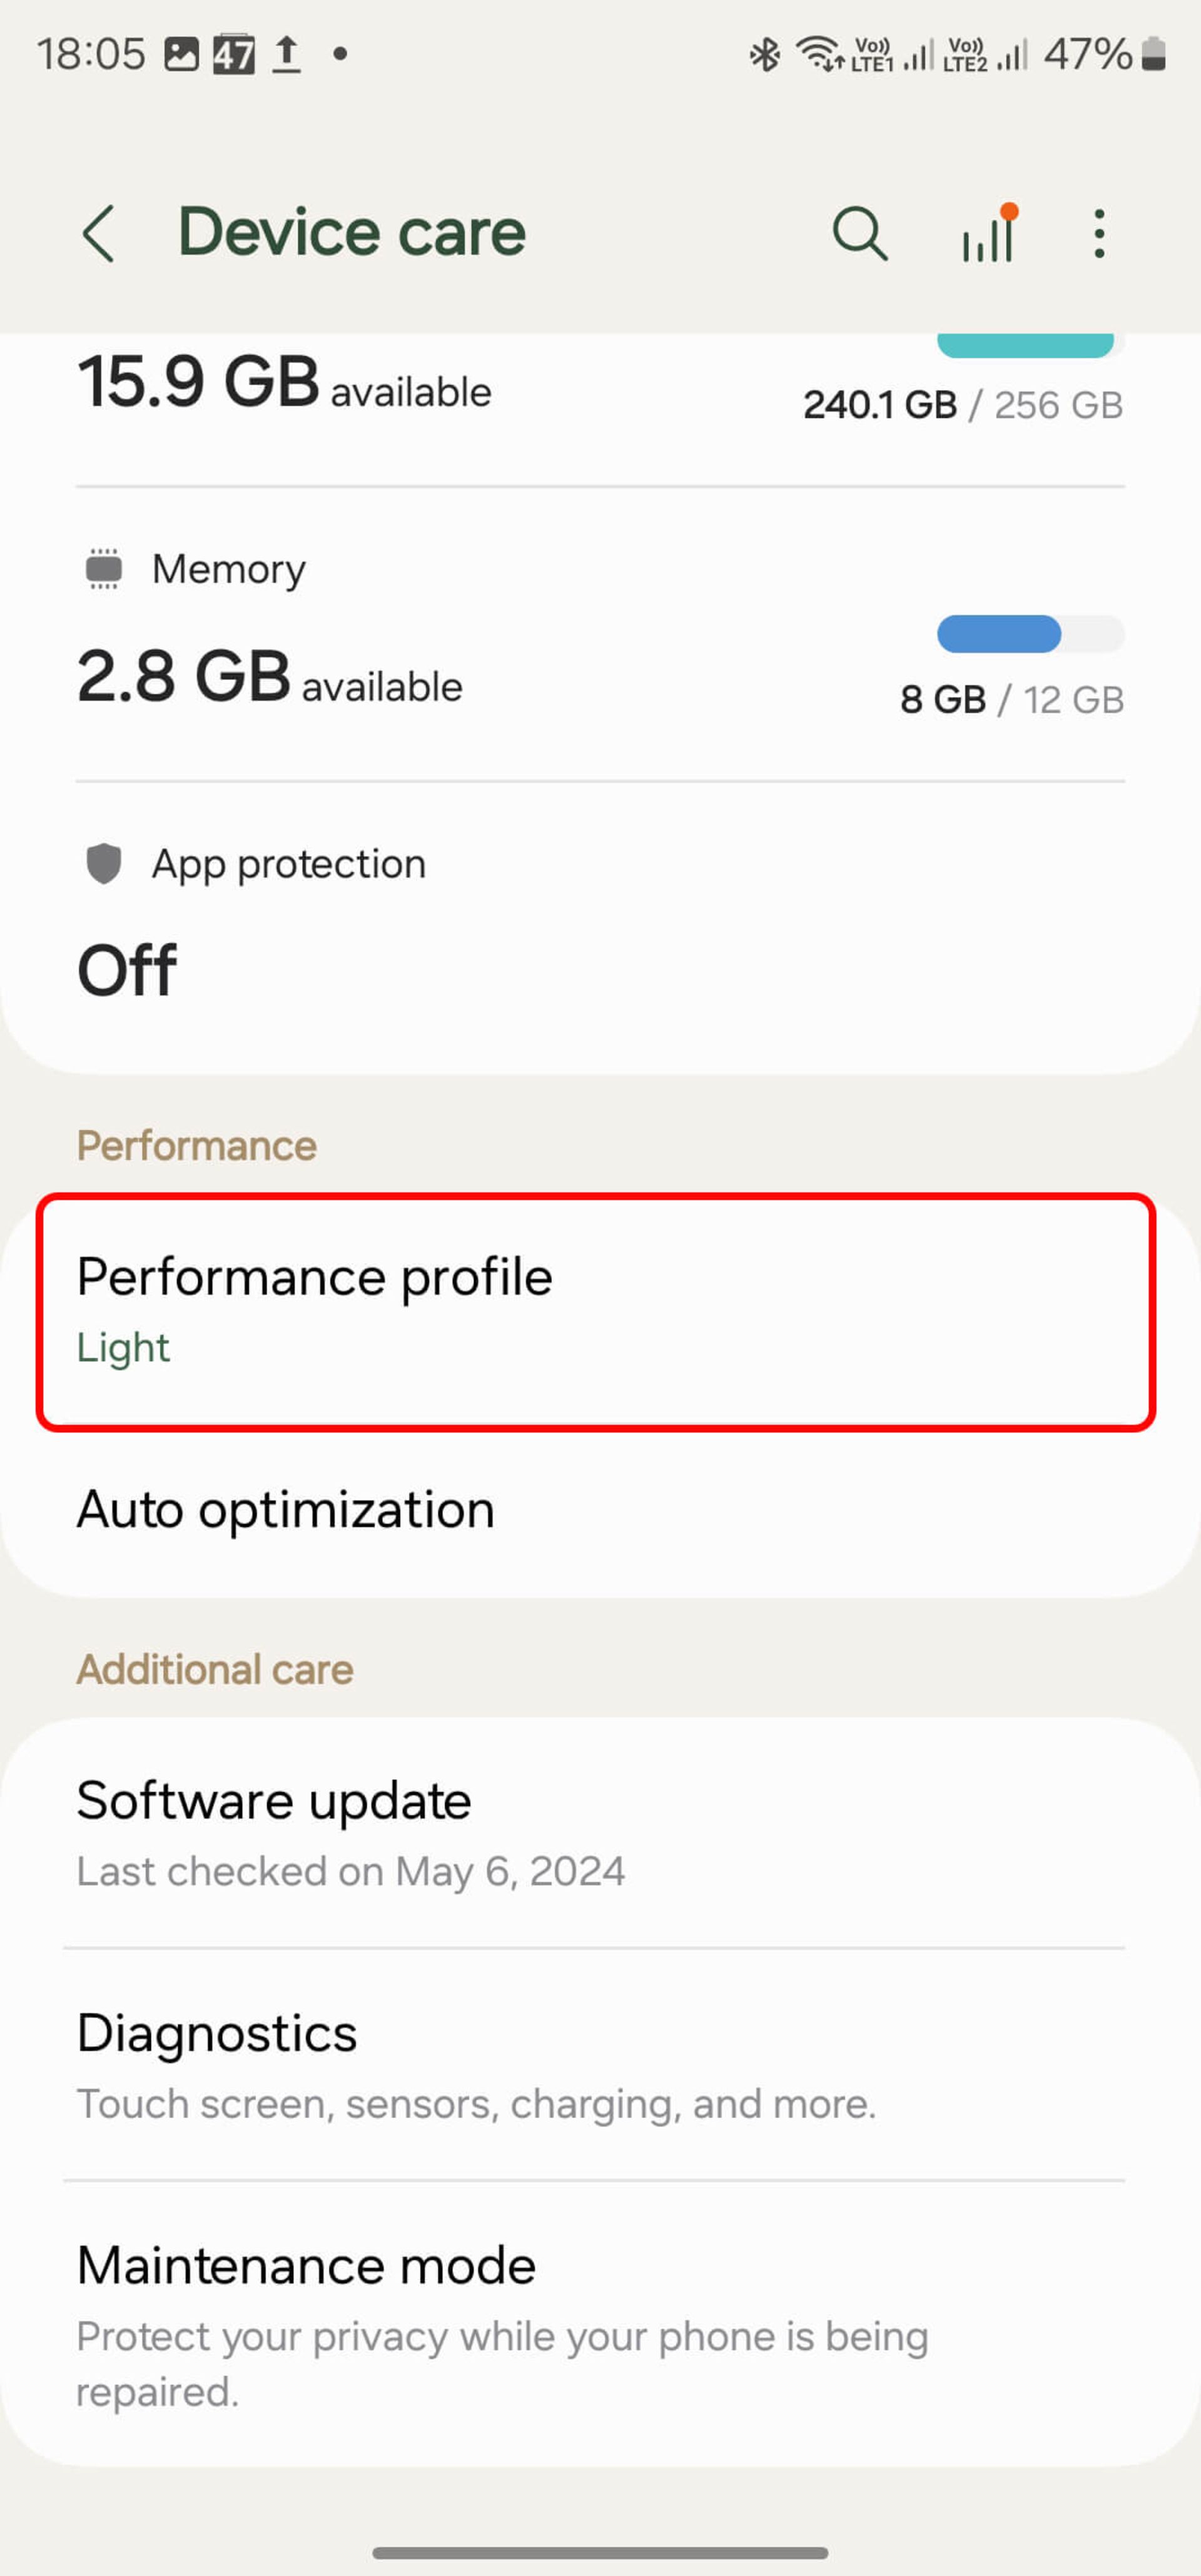Tap App protection Off status
Viewport: 1201px width, 2576px height.
(127, 970)
